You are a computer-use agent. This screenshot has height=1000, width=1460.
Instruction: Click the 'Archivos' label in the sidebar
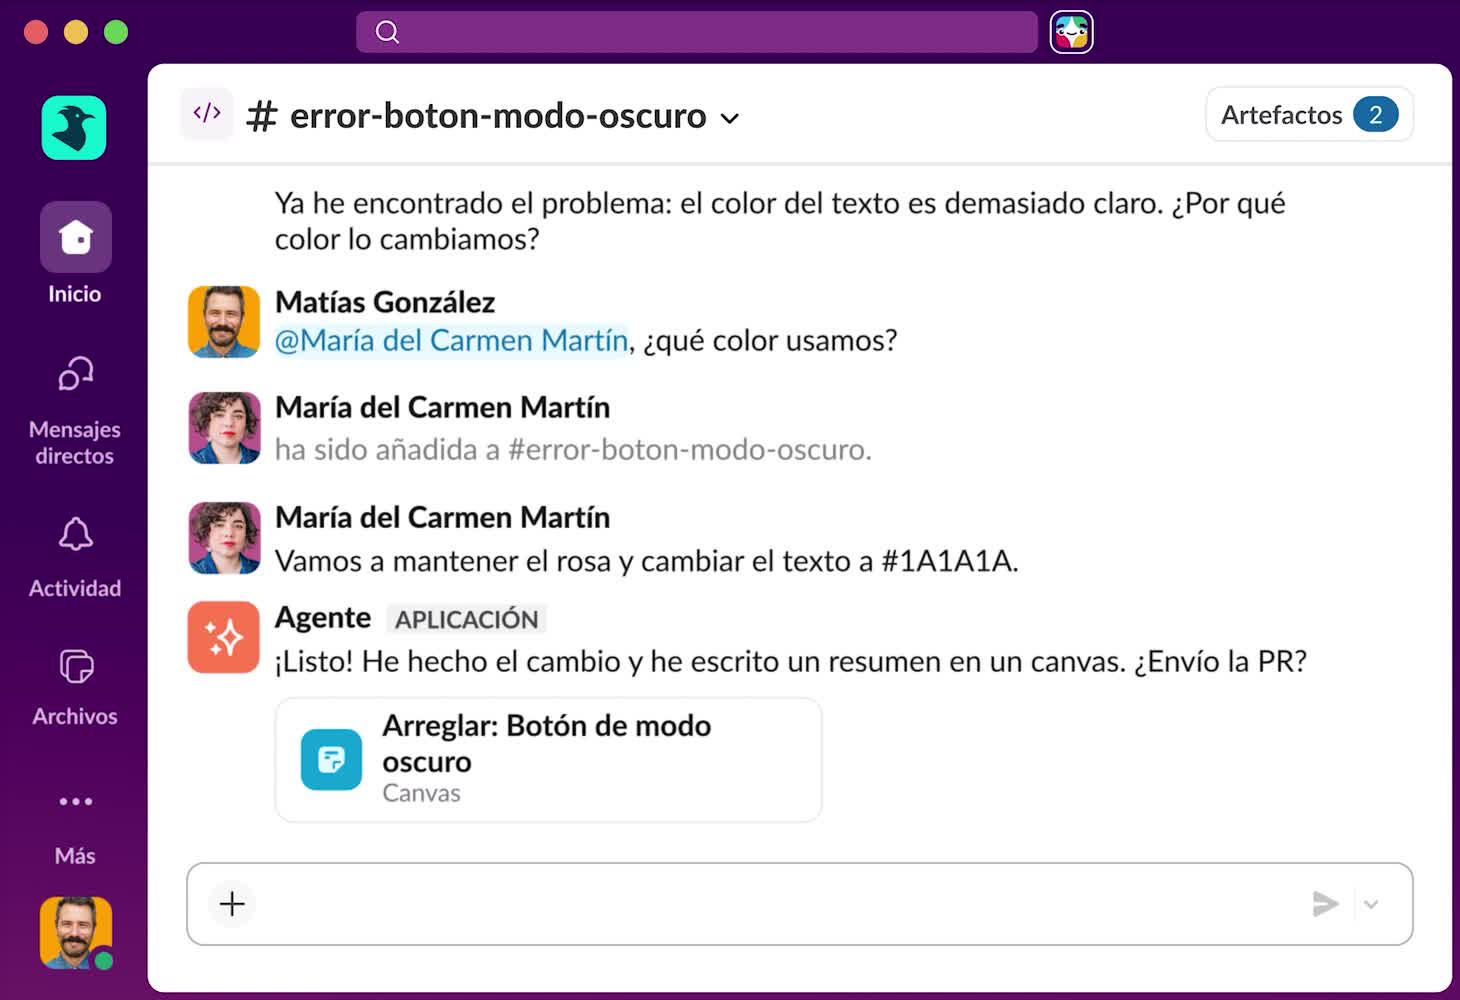coord(75,716)
